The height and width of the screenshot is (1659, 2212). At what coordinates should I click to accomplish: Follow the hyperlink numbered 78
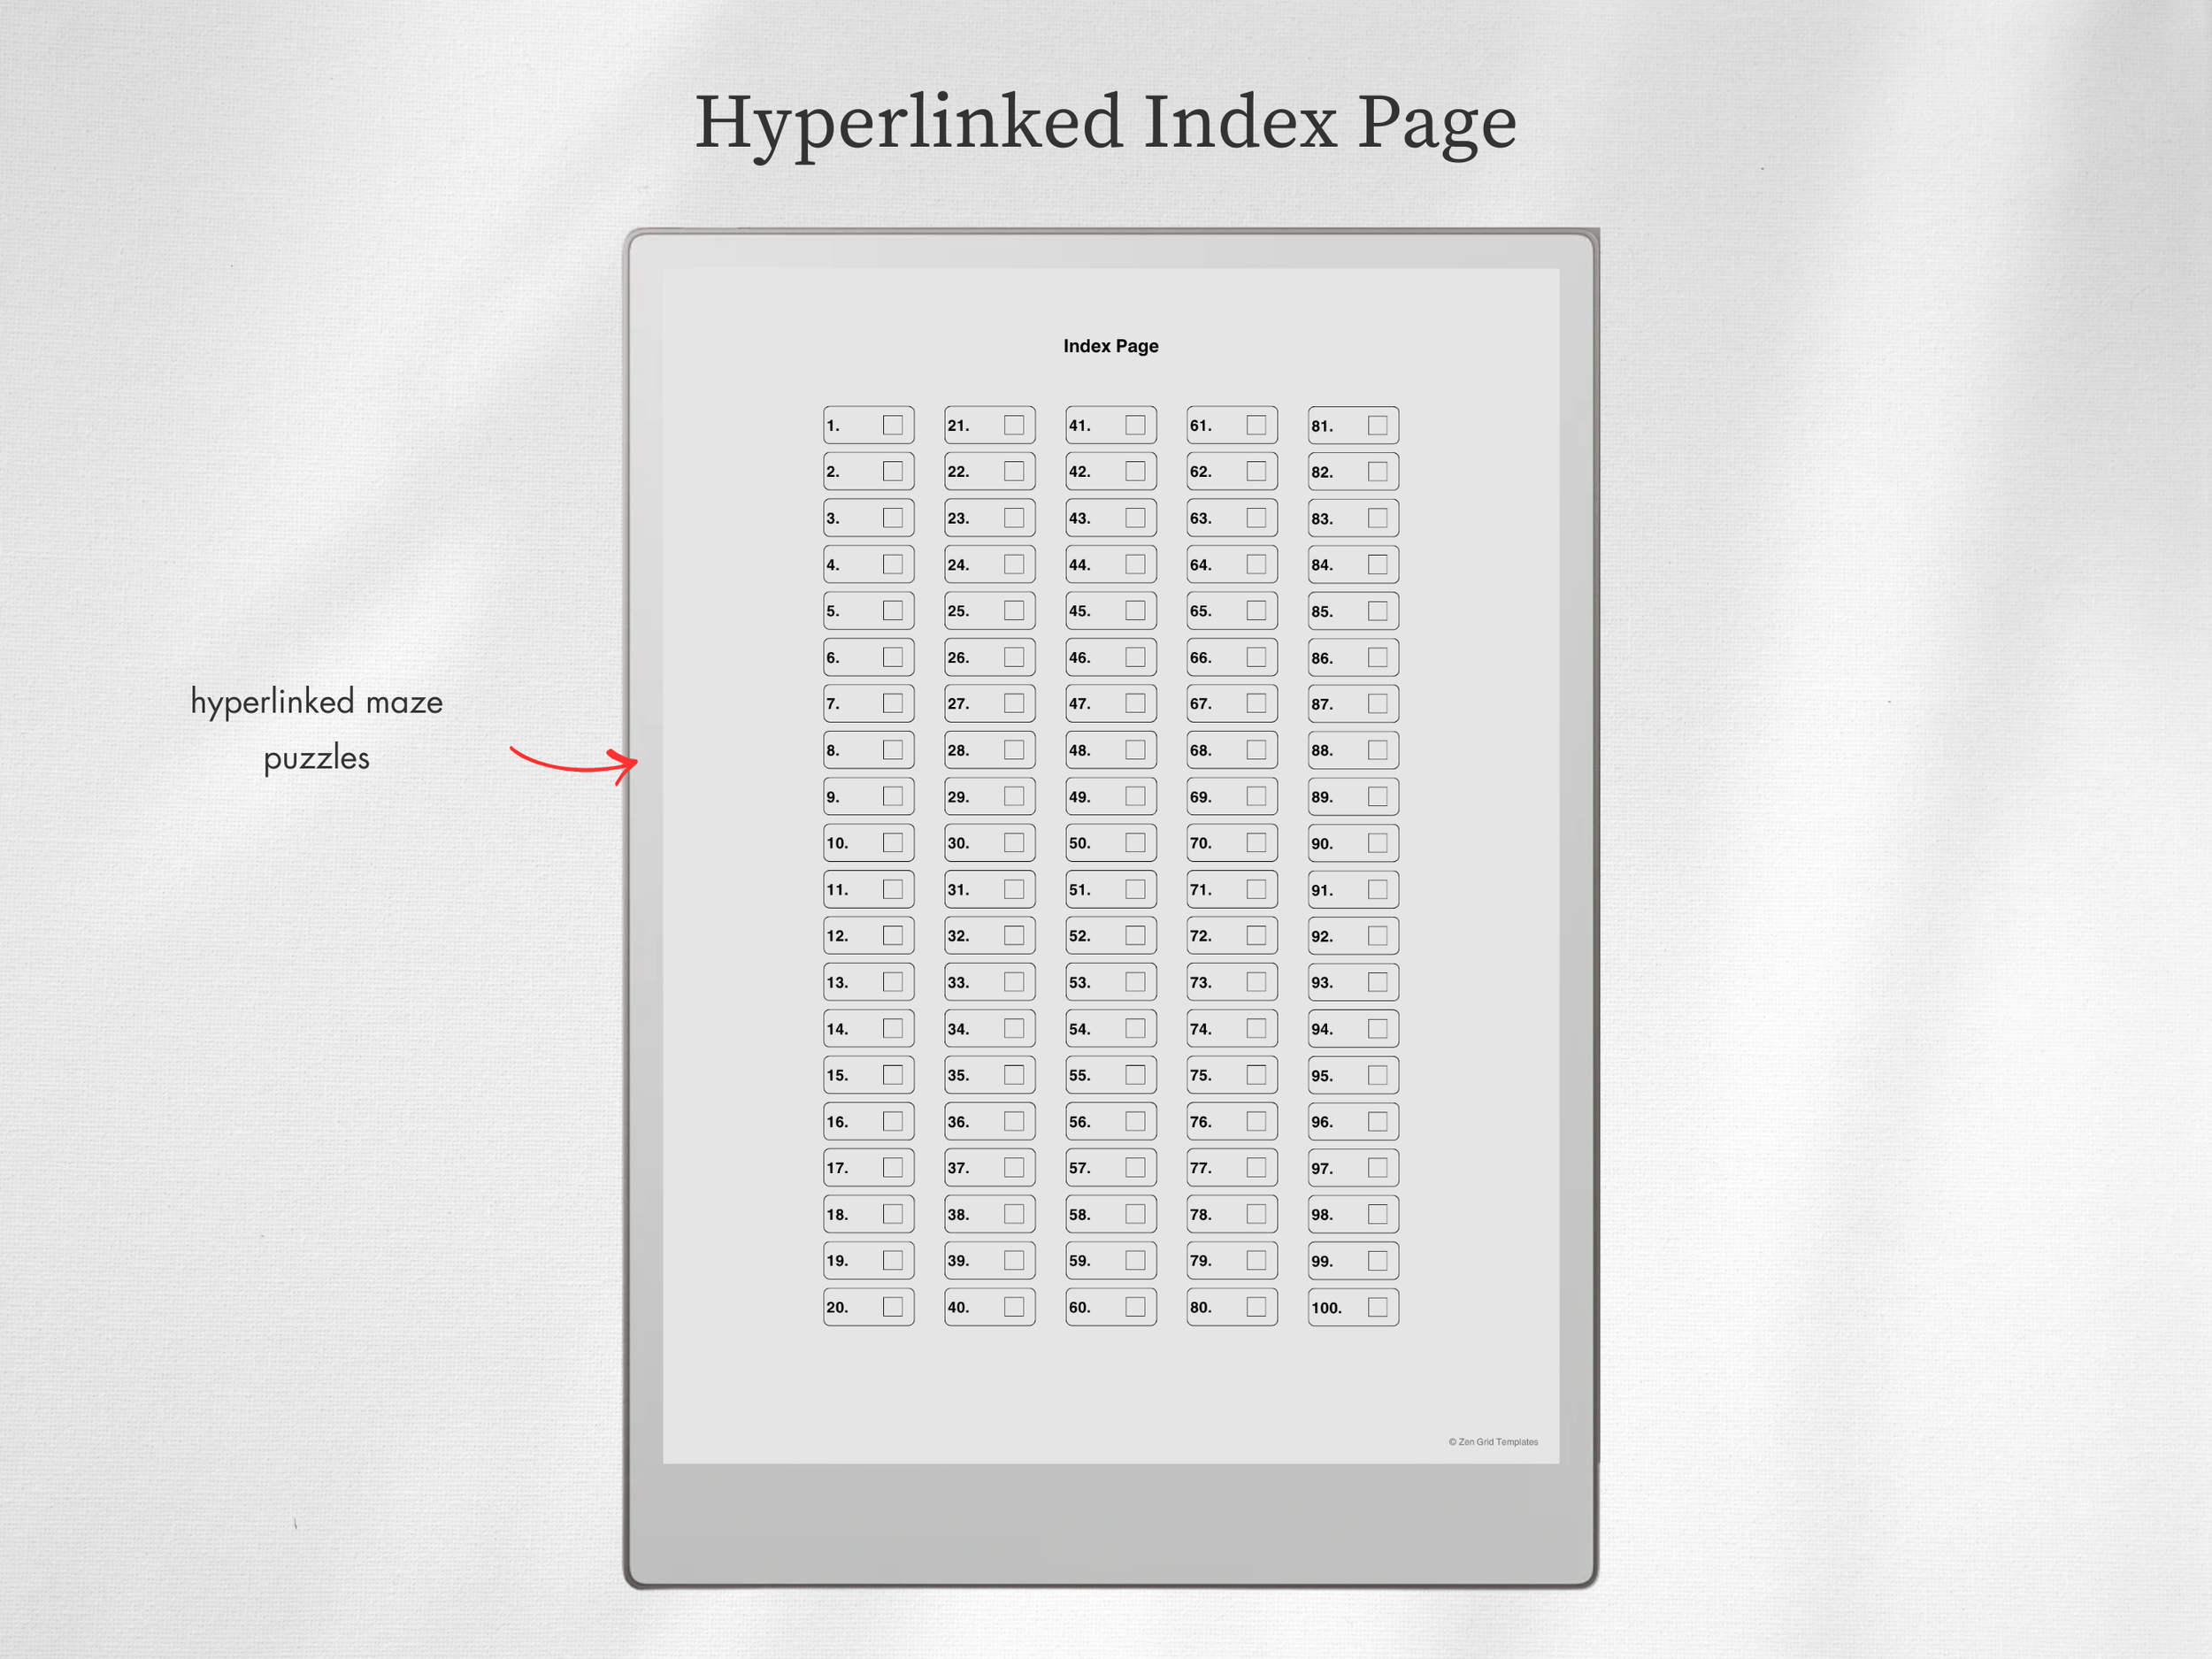[x=1232, y=1214]
